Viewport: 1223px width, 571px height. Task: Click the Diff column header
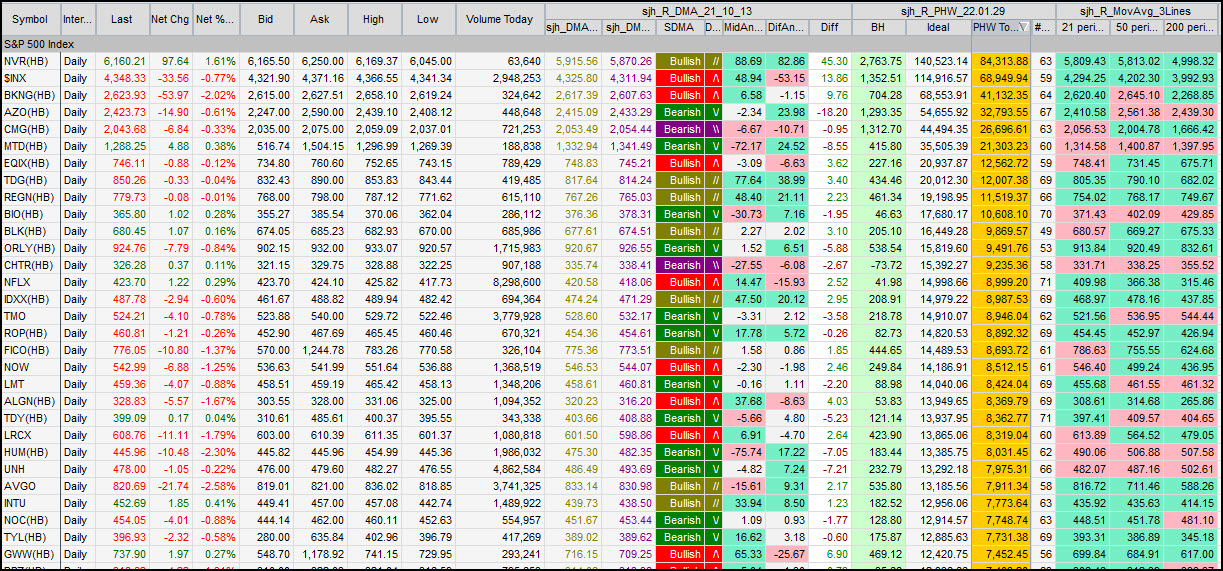click(x=829, y=28)
